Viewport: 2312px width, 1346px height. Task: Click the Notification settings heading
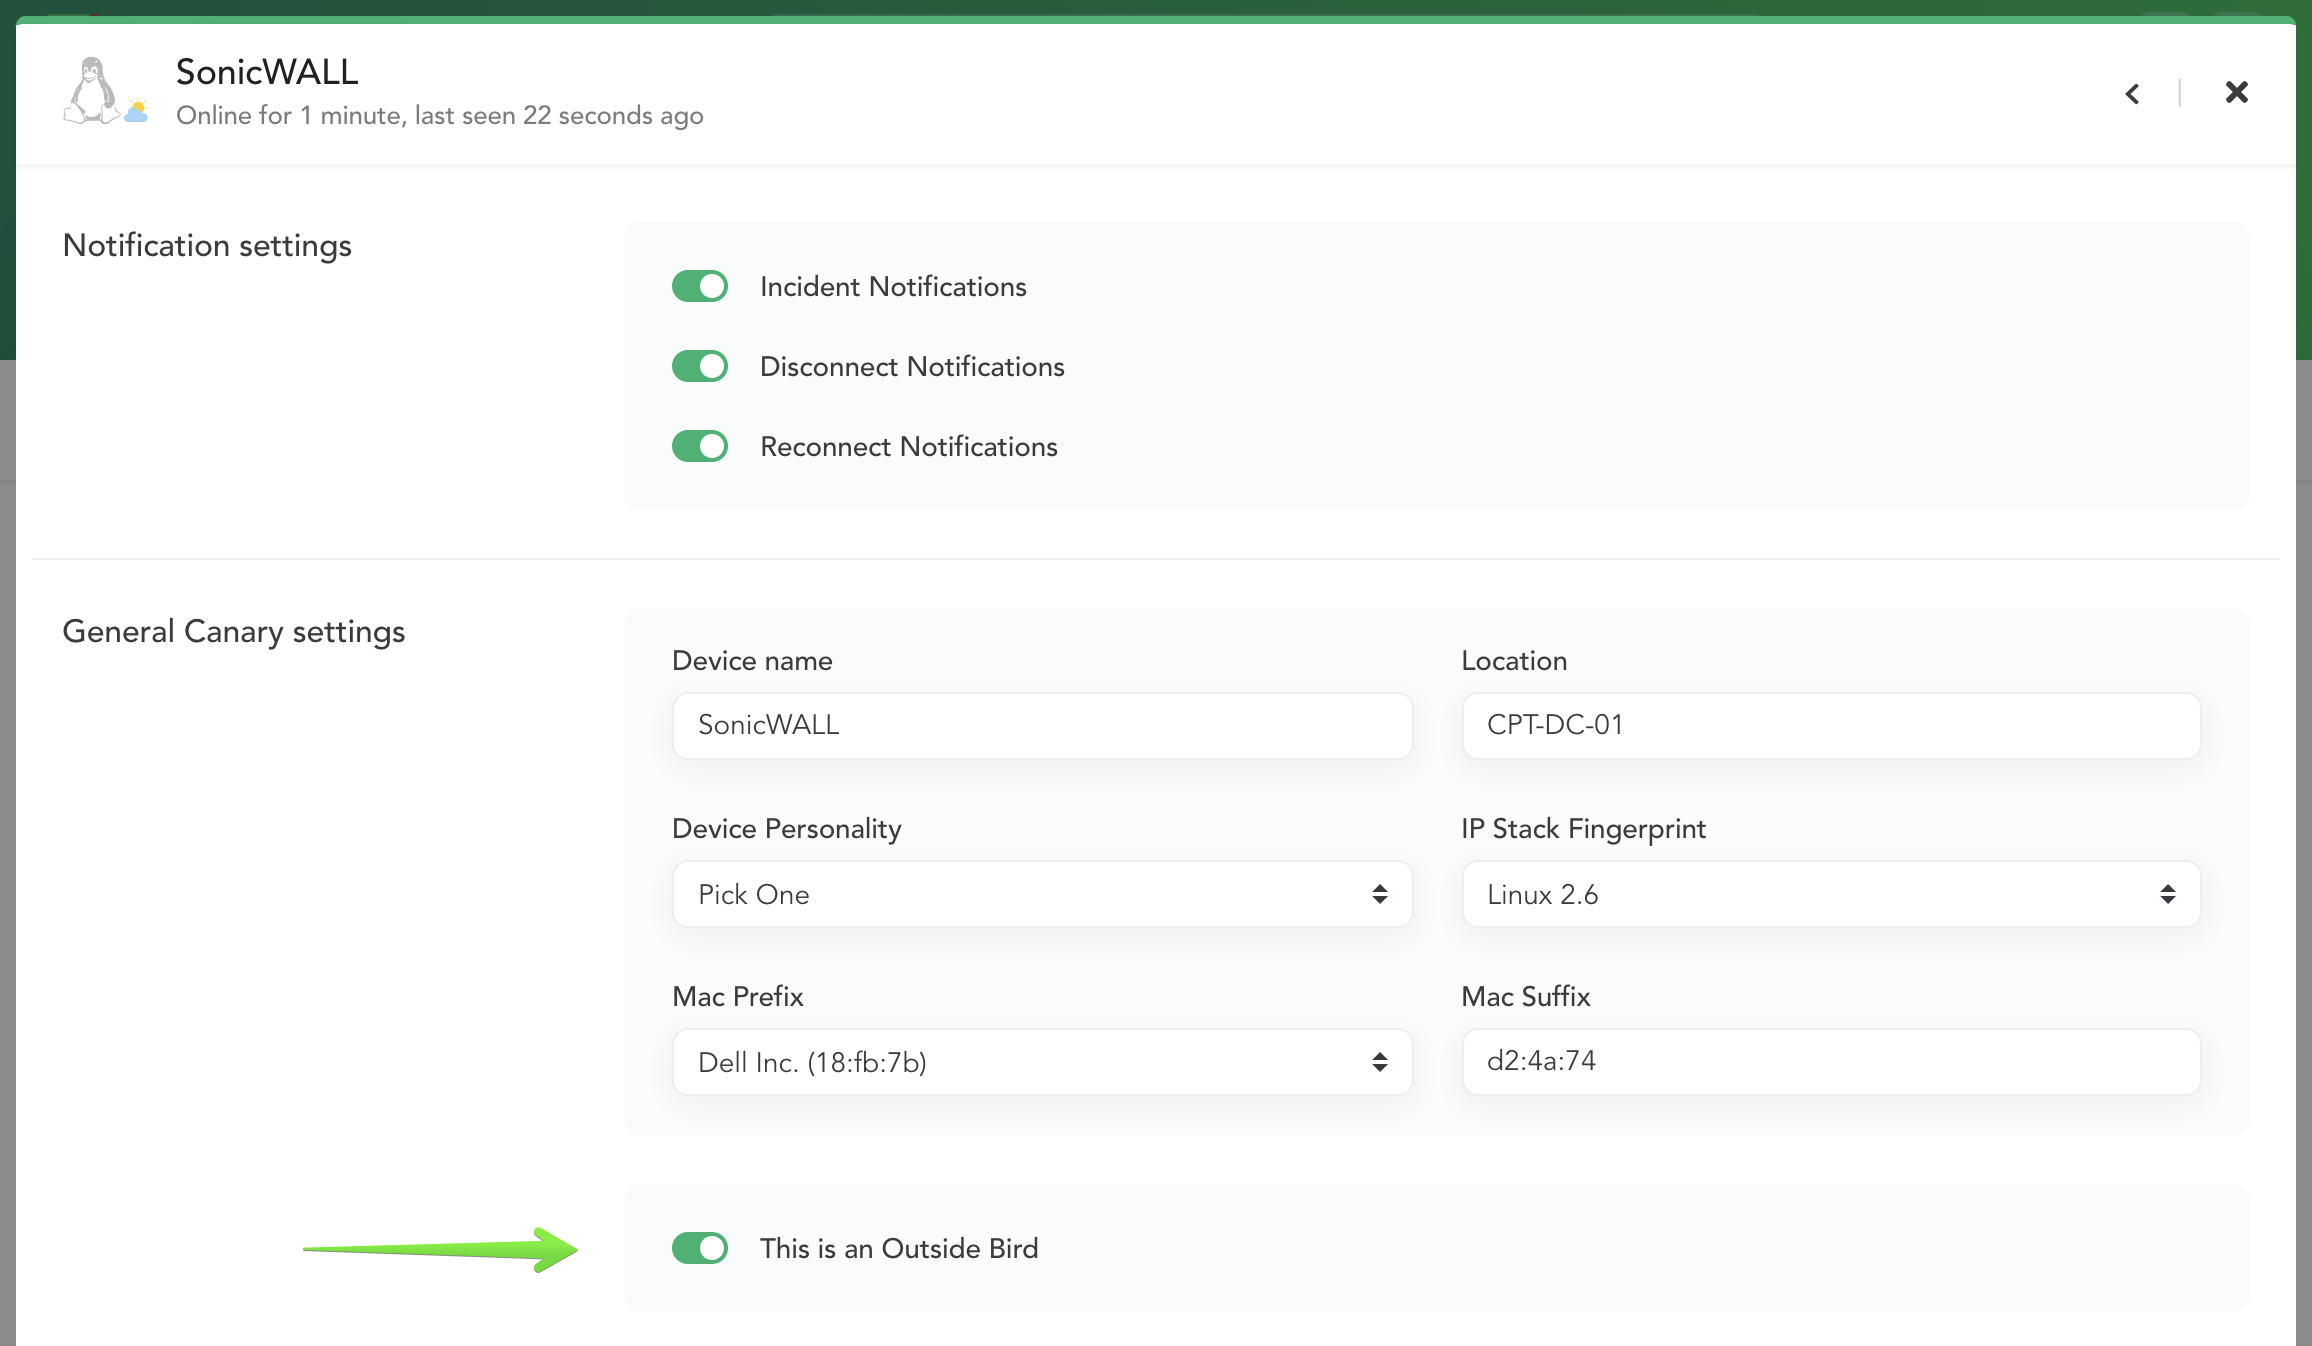tap(207, 246)
